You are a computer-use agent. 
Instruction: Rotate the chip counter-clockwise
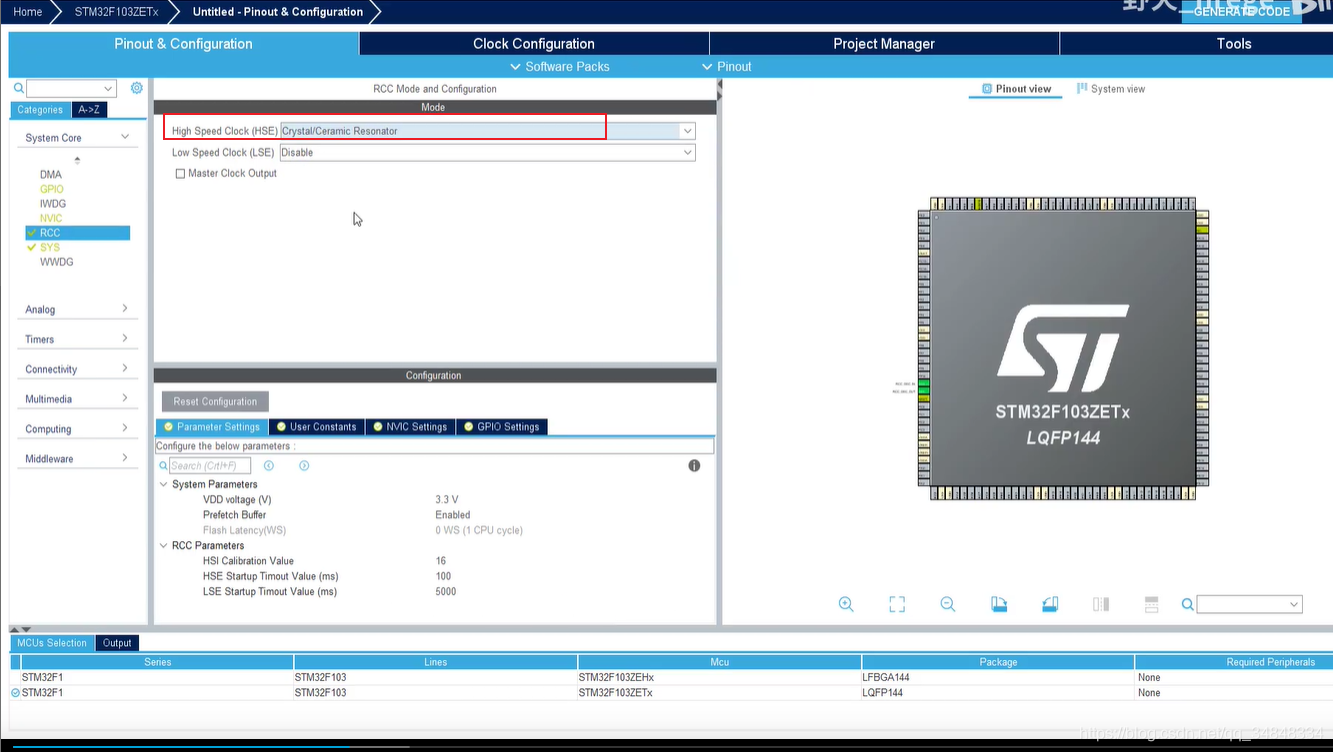tap(1050, 604)
